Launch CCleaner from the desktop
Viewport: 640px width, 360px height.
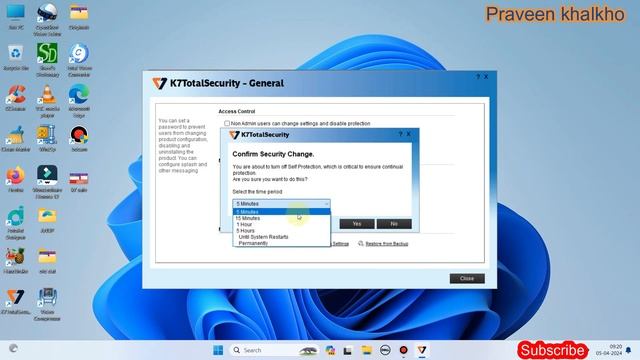click(x=16, y=98)
